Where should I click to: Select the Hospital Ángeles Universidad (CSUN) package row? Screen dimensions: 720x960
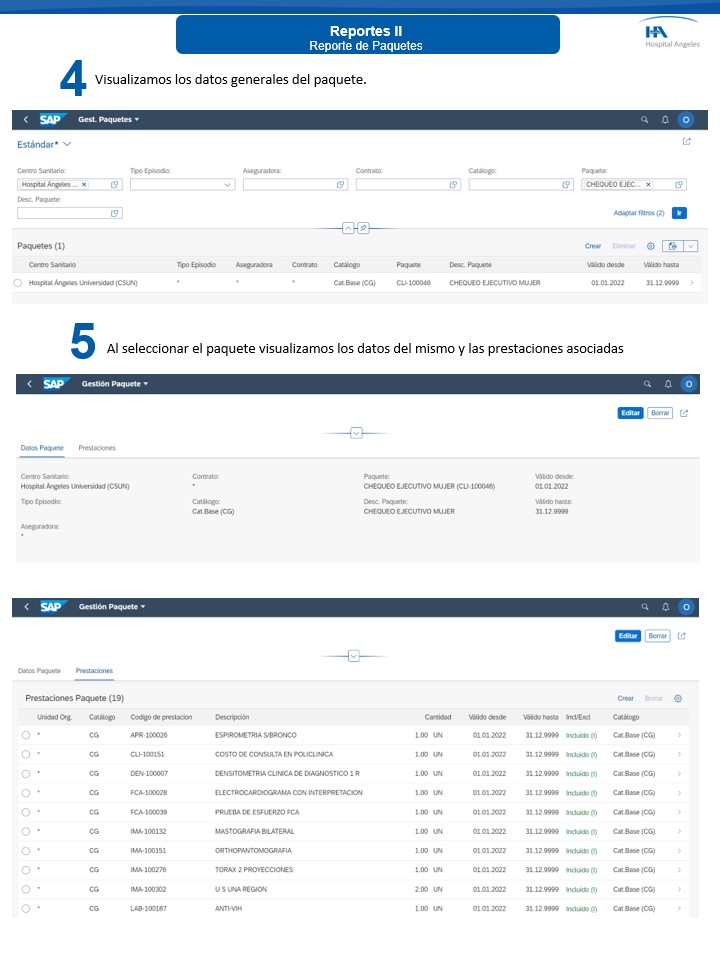[x=18, y=283]
